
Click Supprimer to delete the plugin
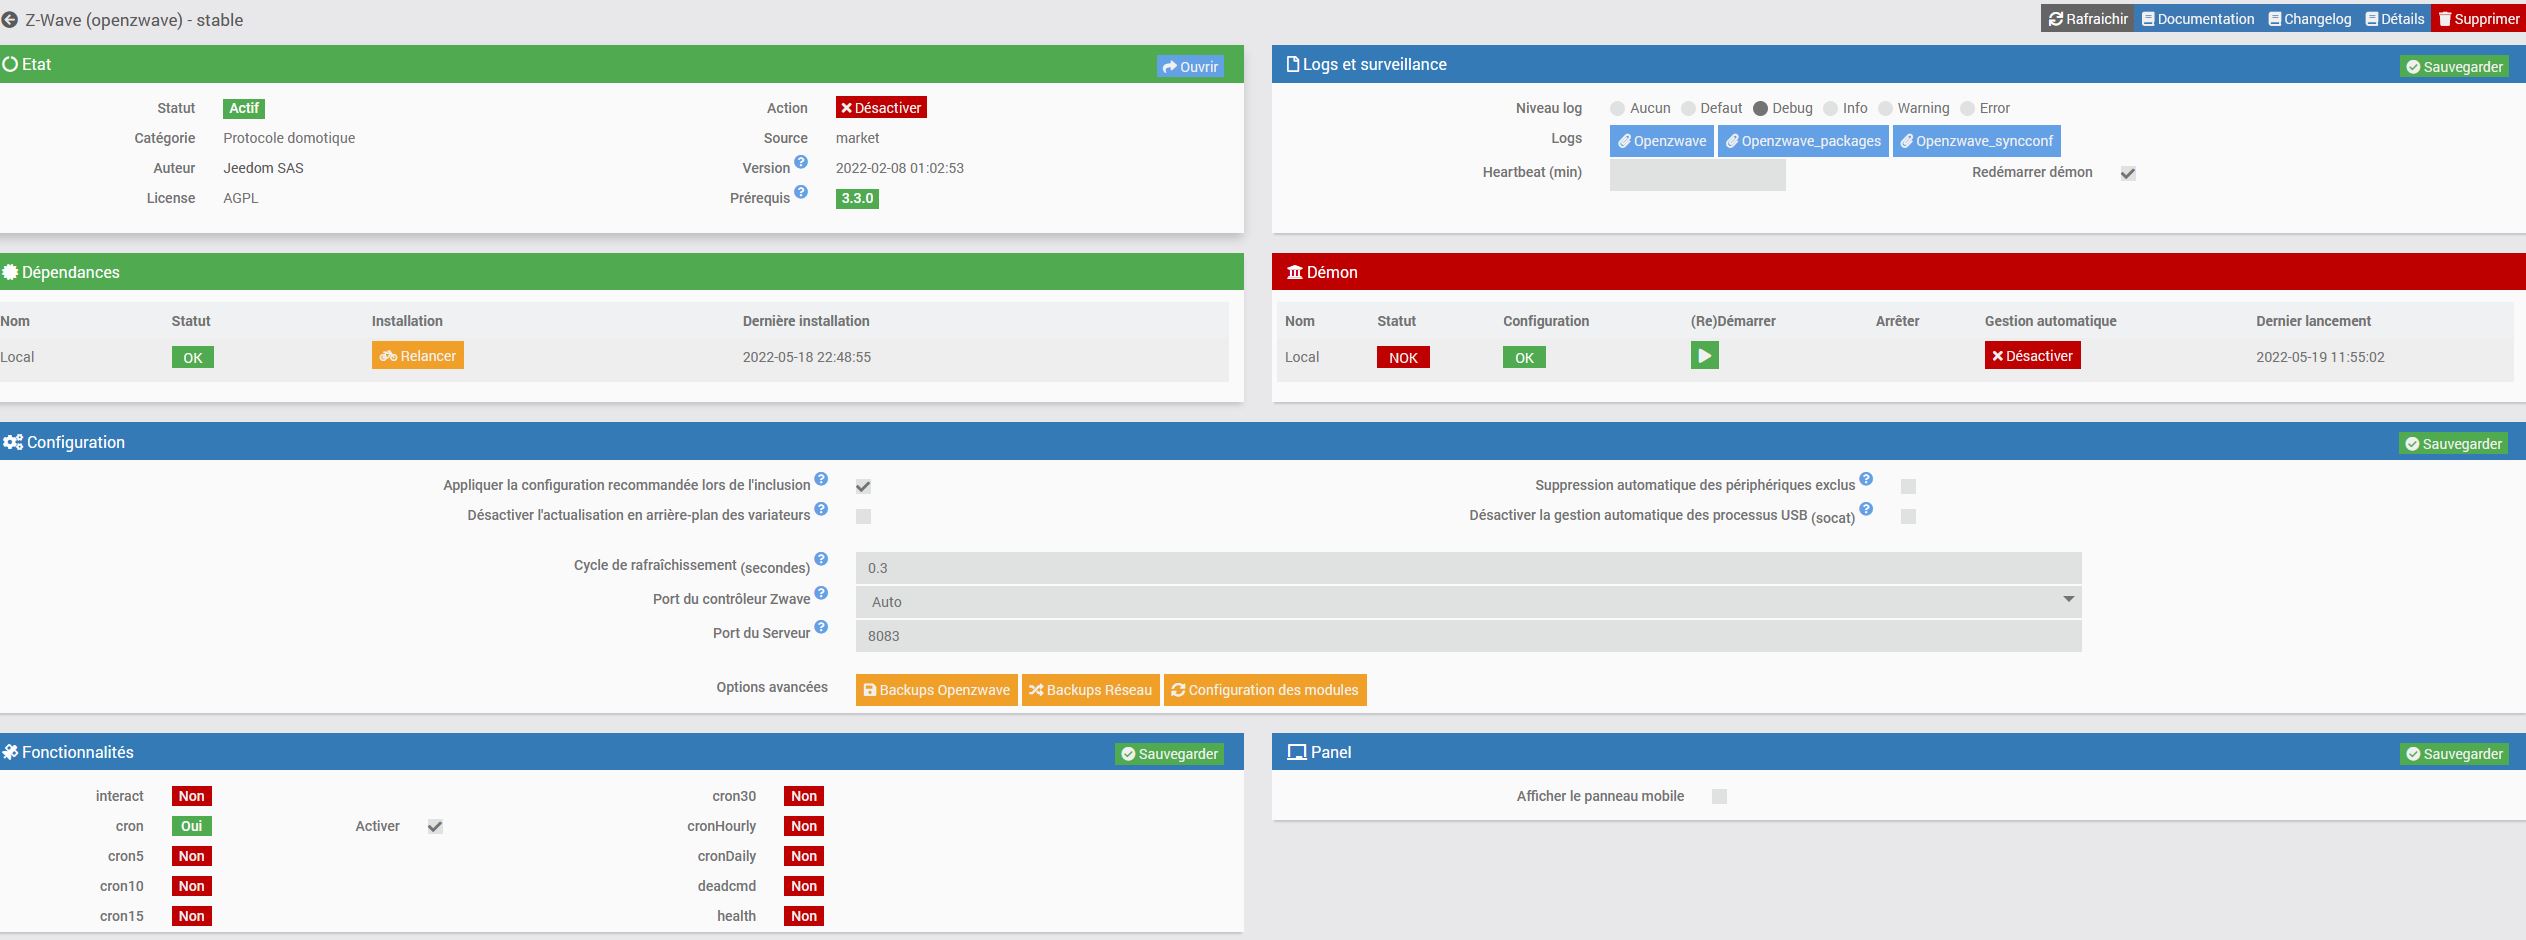[x=2479, y=19]
